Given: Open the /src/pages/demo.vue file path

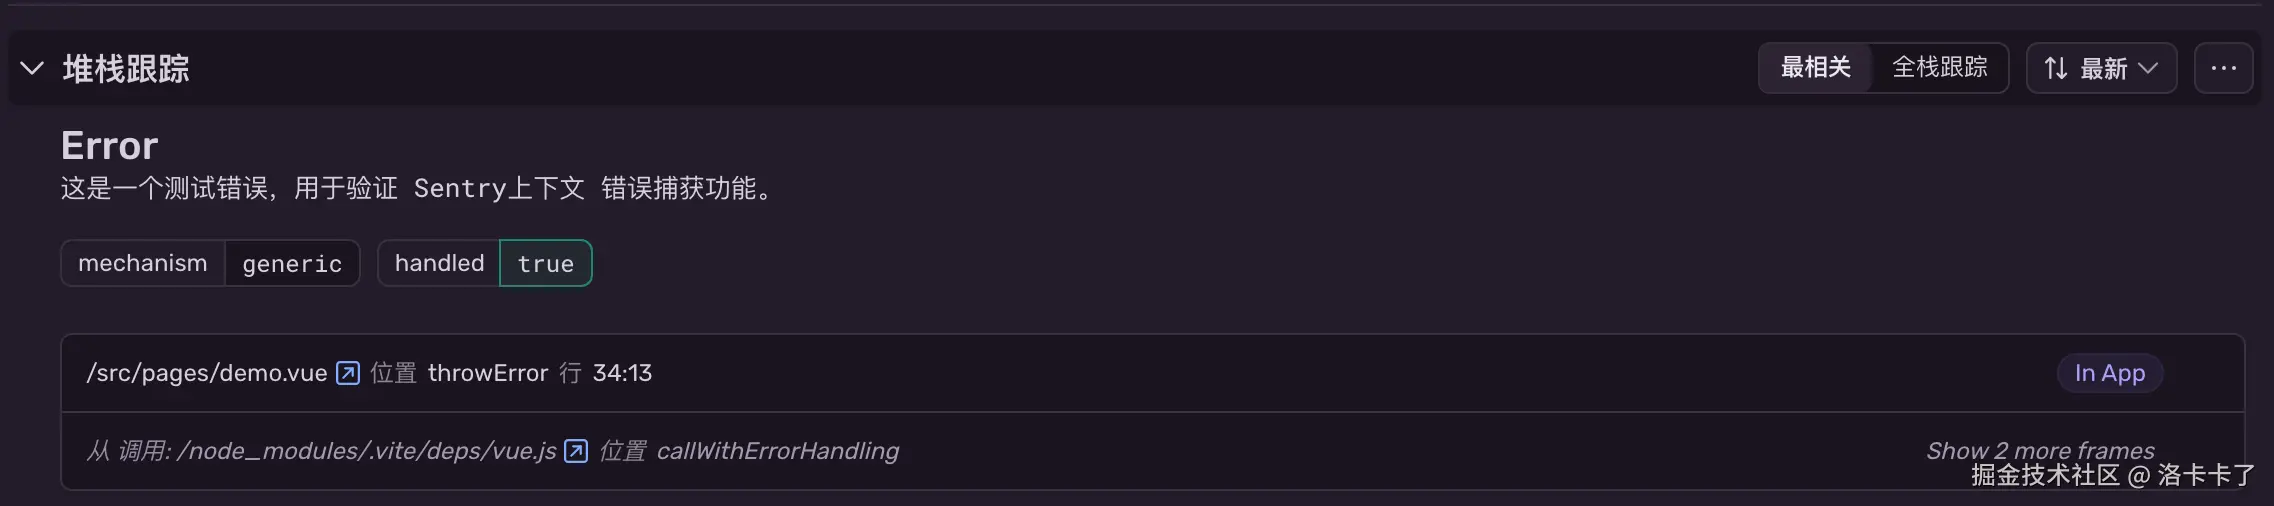Looking at the screenshot, I should click(x=207, y=373).
